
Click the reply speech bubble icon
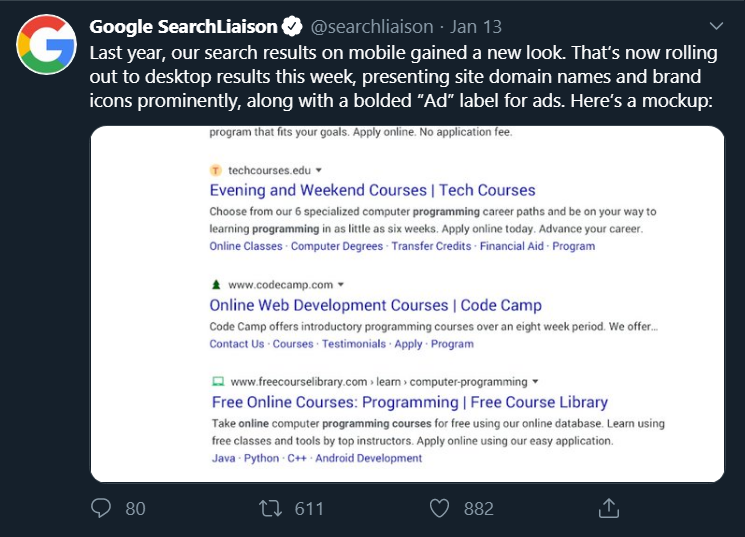click(x=101, y=508)
